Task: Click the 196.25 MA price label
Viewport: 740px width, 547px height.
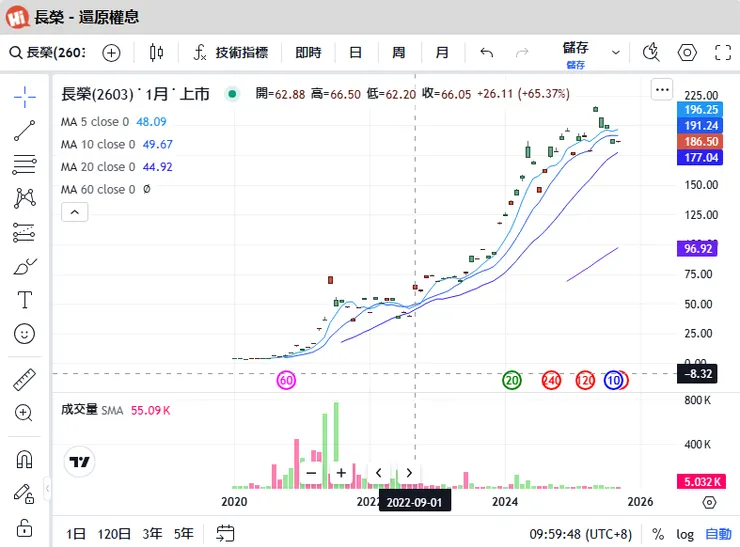Action: pos(700,109)
